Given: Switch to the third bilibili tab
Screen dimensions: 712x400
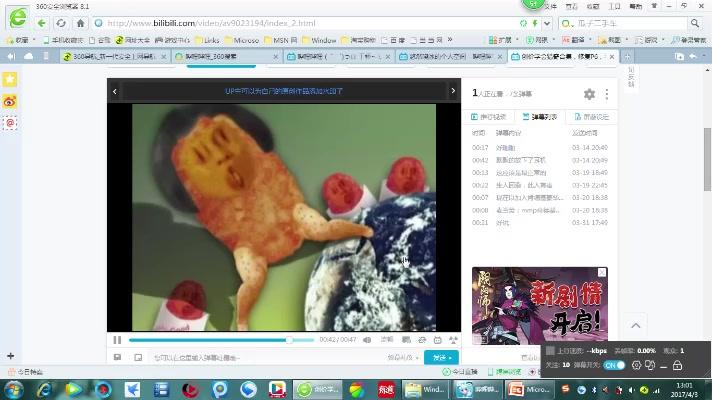Looking at the screenshot, I should [338, 56].
